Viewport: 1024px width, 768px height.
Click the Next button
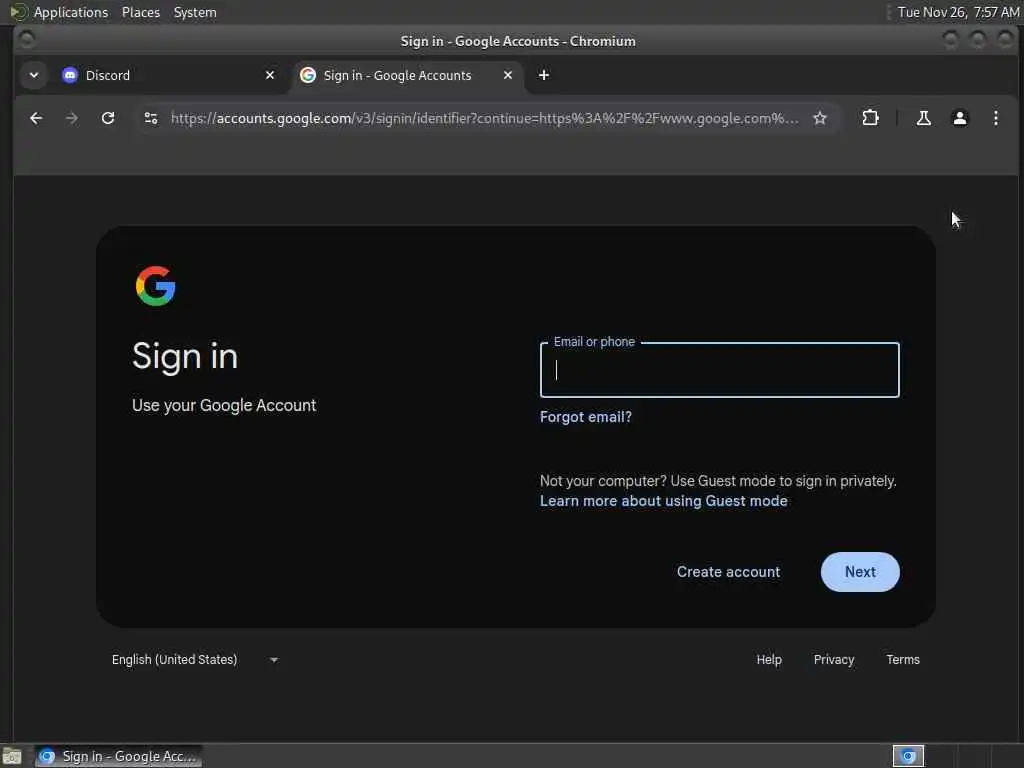coord(860,572)
